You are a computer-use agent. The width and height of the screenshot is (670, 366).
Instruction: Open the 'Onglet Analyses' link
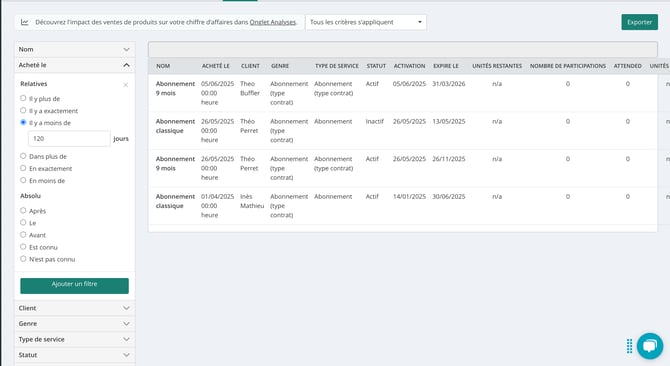(273, 22)
